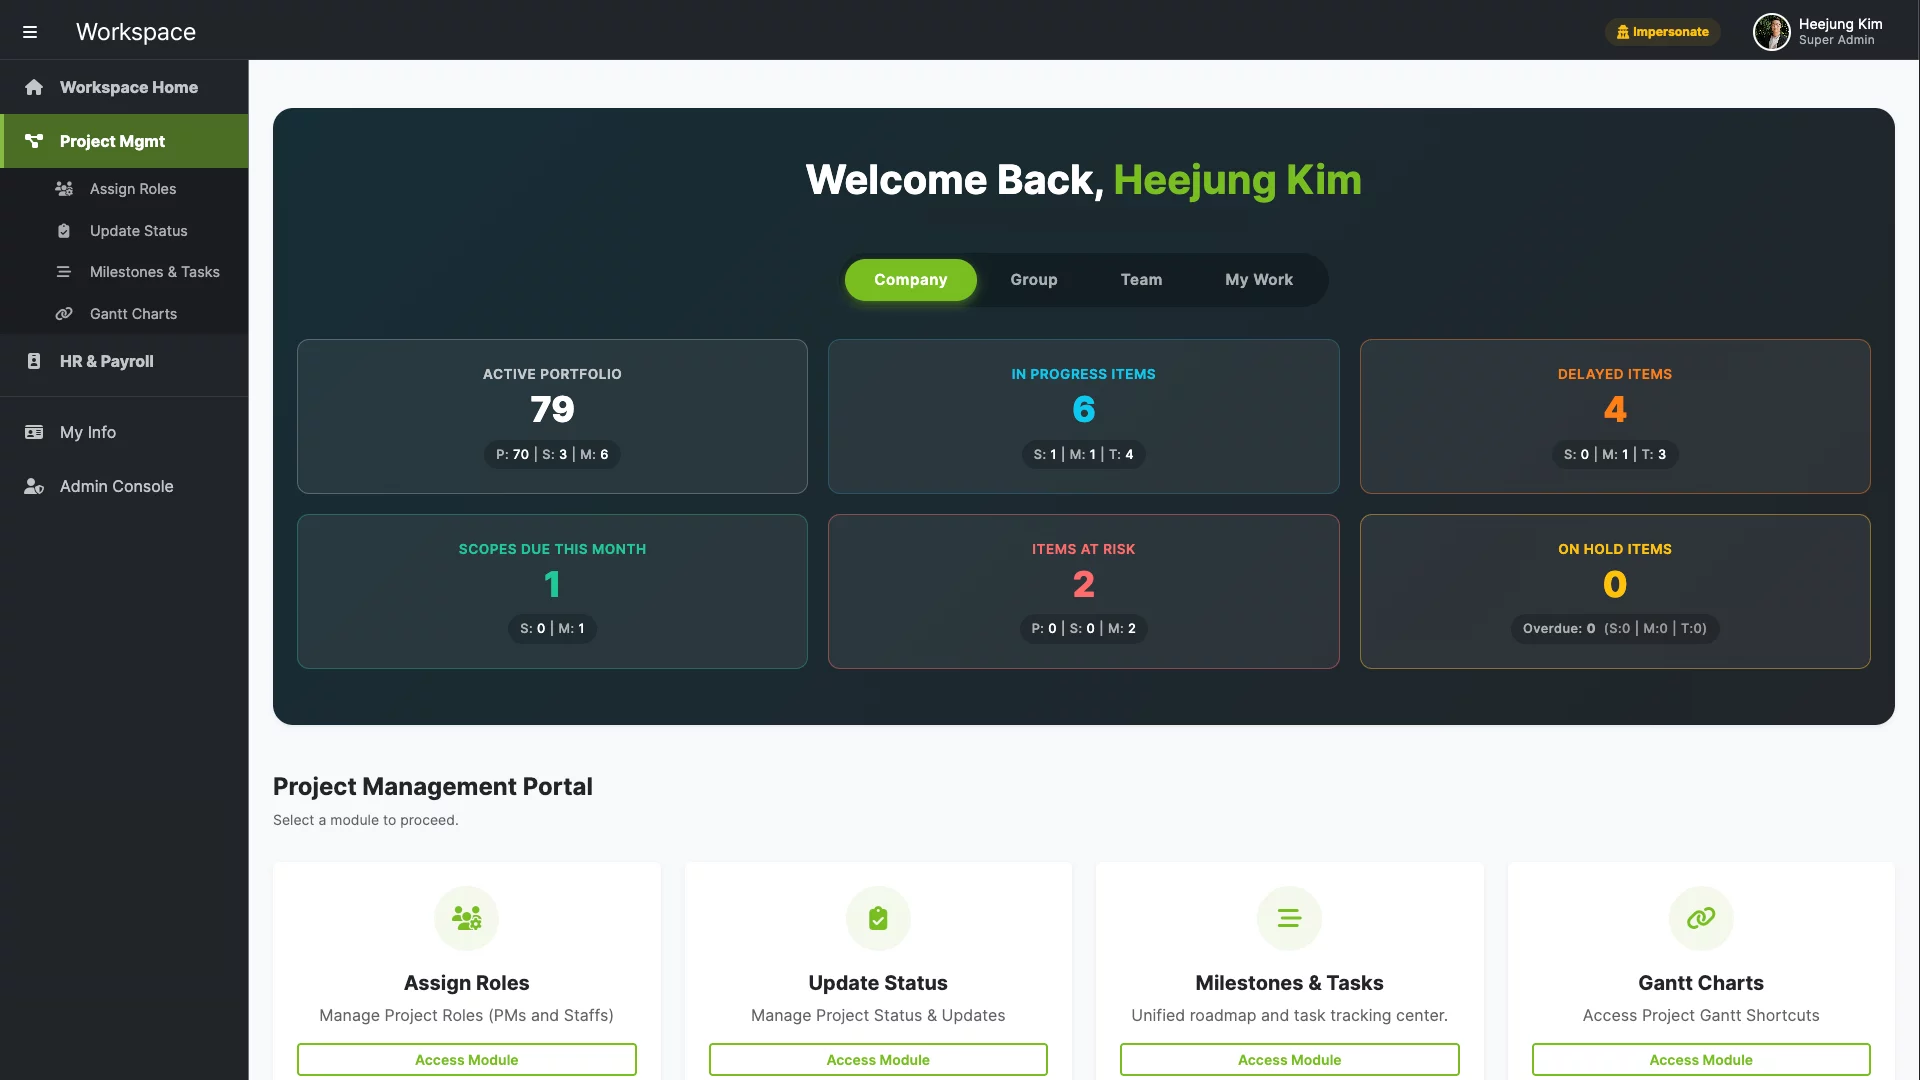Click the Welcome Back, Heejung Kim heading
Image resolution: width=1920 pixels, height=1080 pixels.
tap(1083, 180)
